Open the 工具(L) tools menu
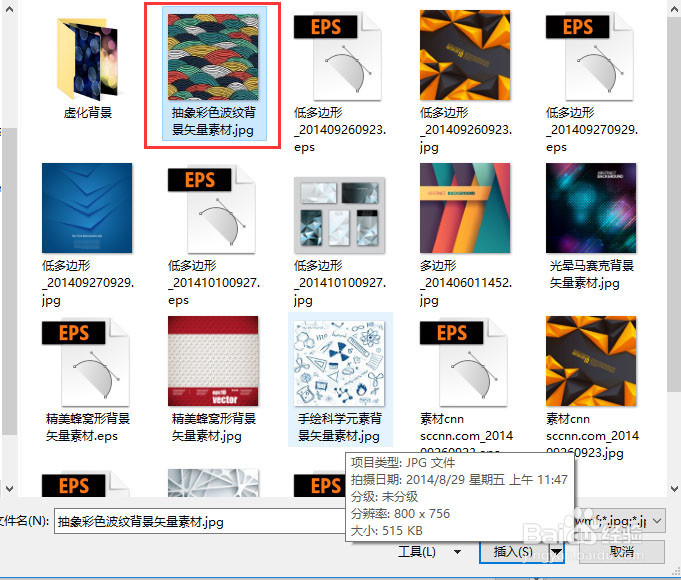The height and width of the screenshot is (580, 681). click(429, 552)
